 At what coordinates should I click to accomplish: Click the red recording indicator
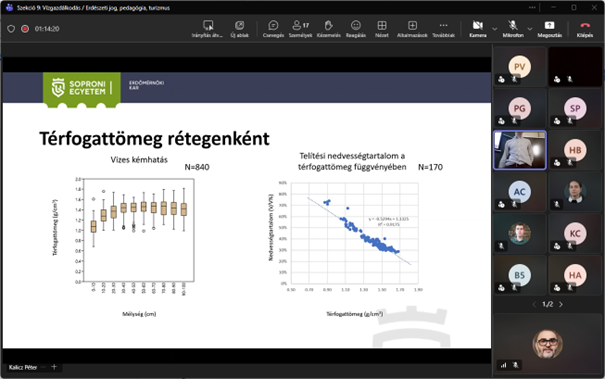click(x=25, y=29)
